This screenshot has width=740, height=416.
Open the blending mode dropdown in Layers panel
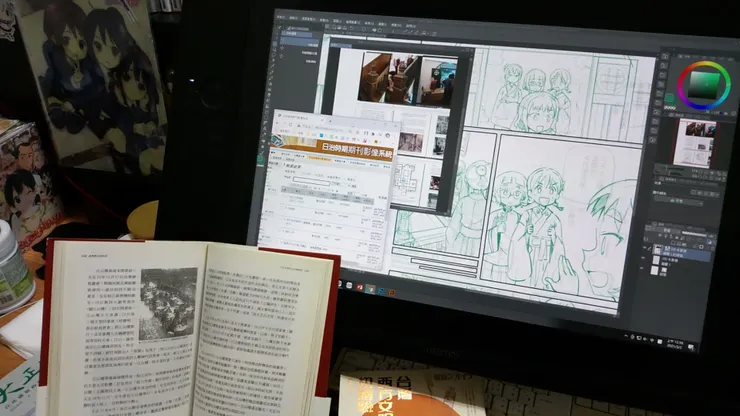667,230
